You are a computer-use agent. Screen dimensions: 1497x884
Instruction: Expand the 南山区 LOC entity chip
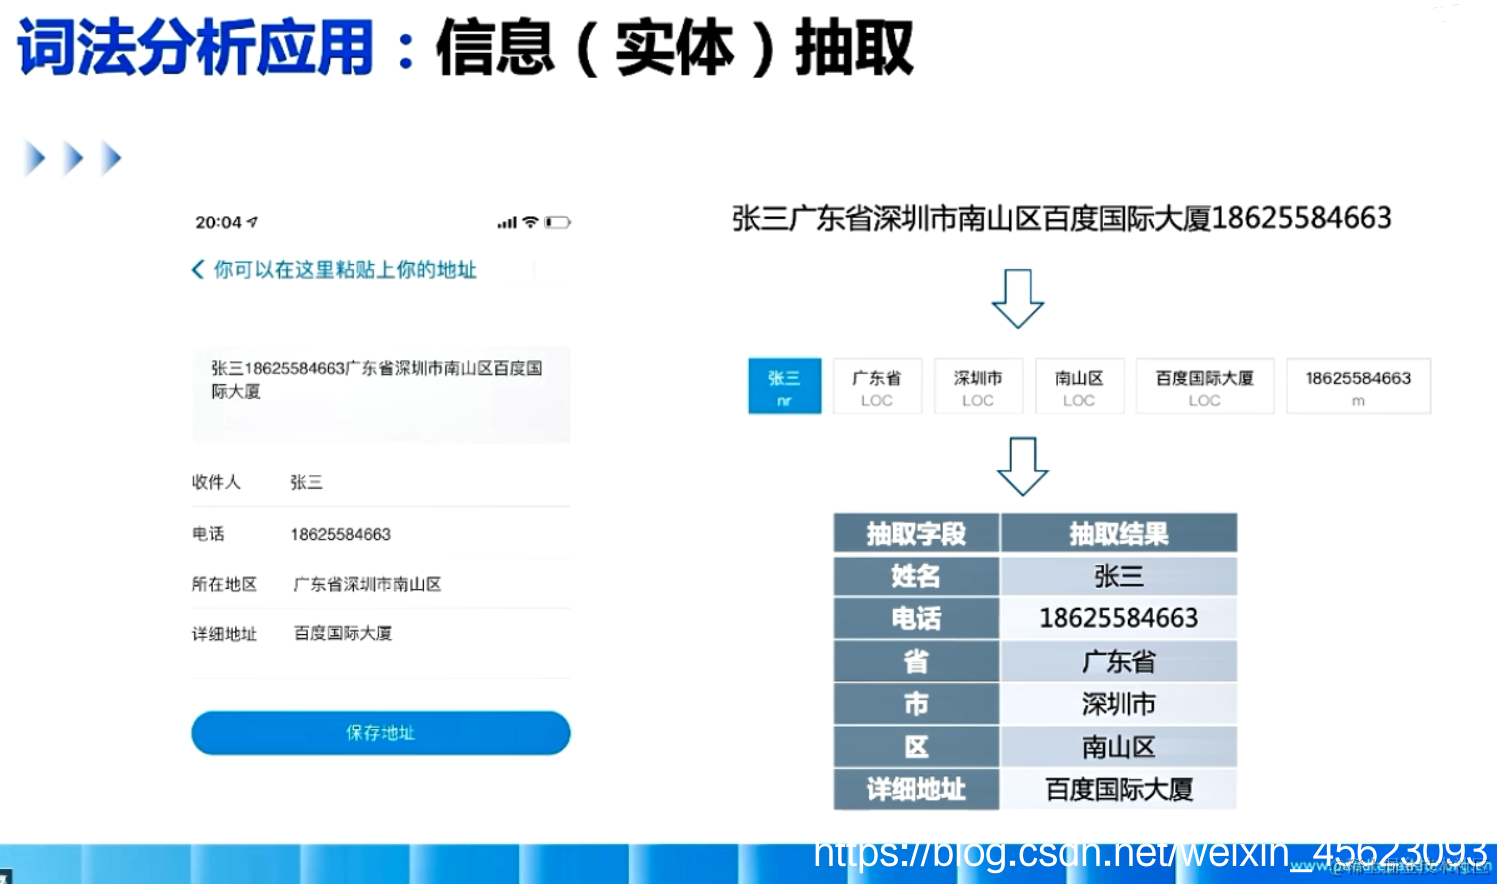coord(1079,386)
